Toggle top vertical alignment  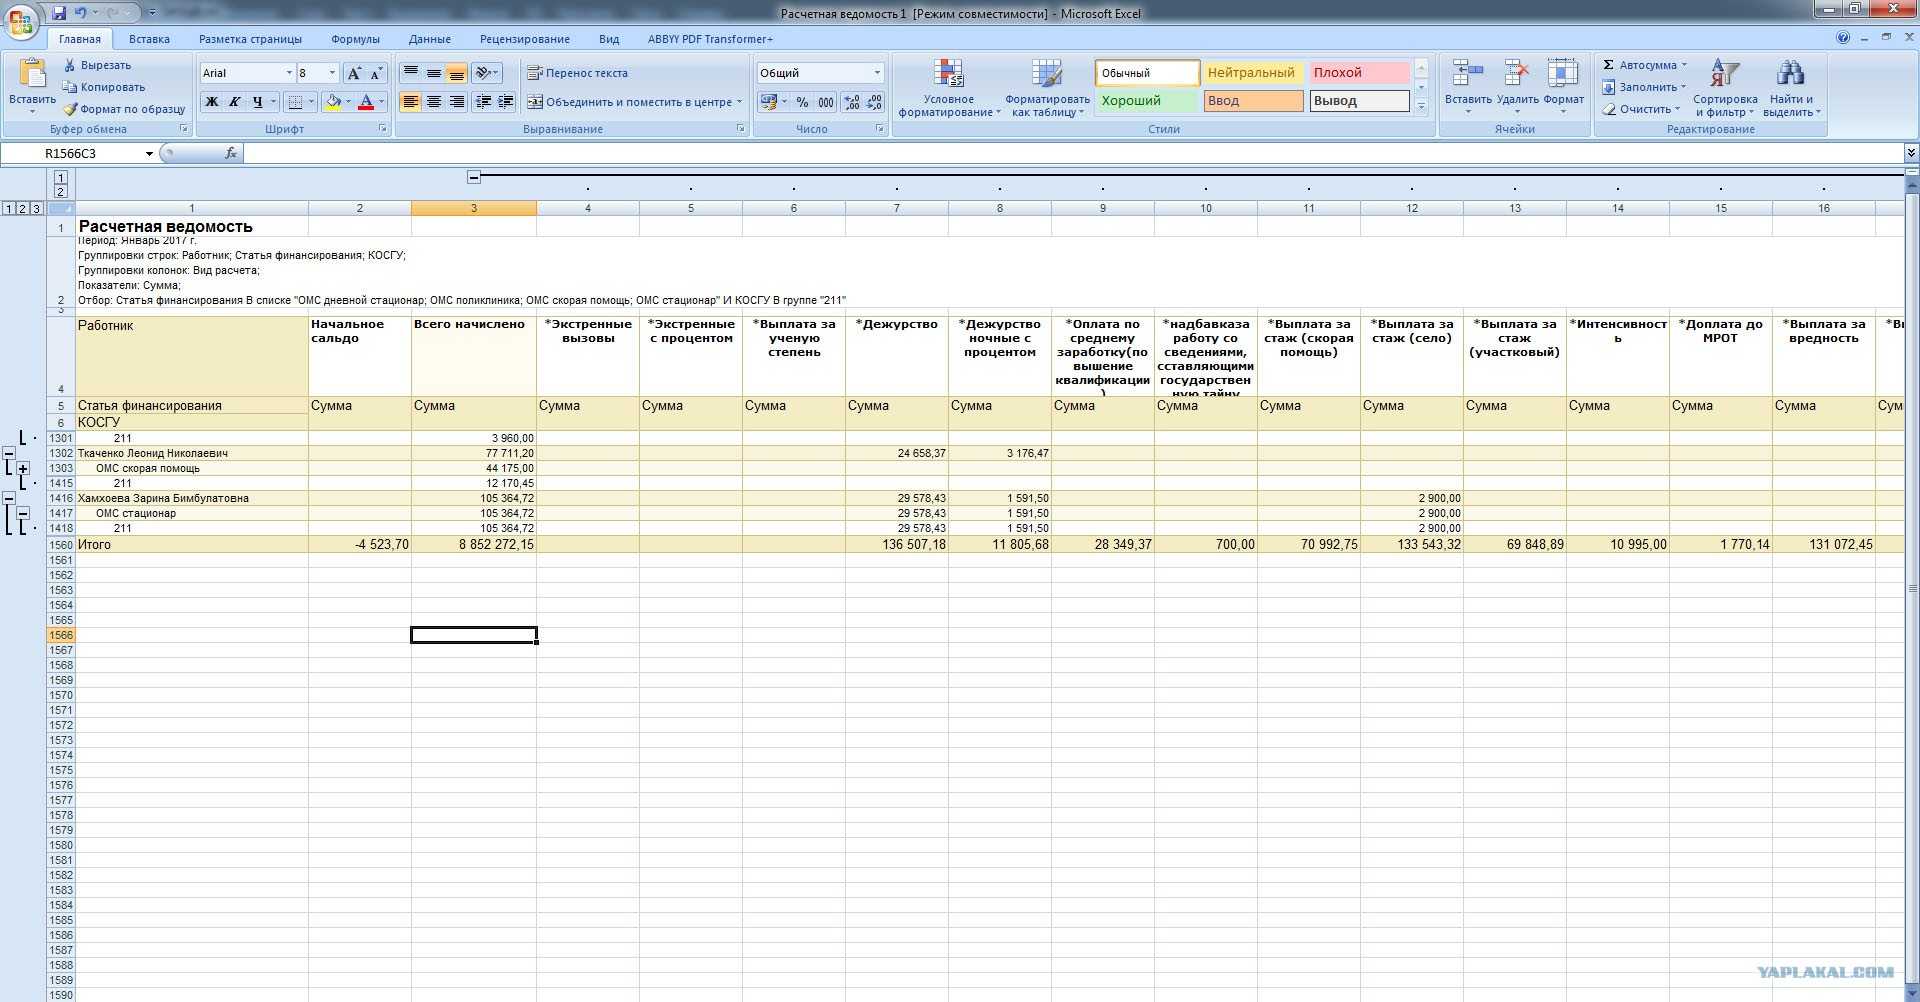[410, 73]
